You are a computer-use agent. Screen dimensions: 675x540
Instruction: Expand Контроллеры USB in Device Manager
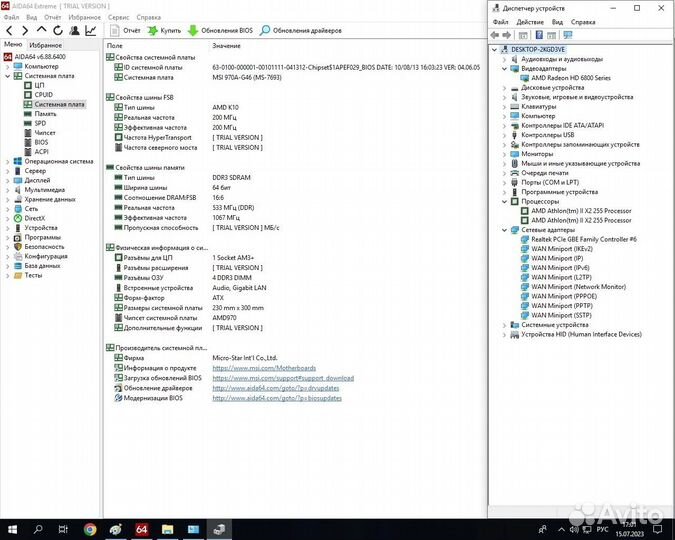(x=505, y=135)
